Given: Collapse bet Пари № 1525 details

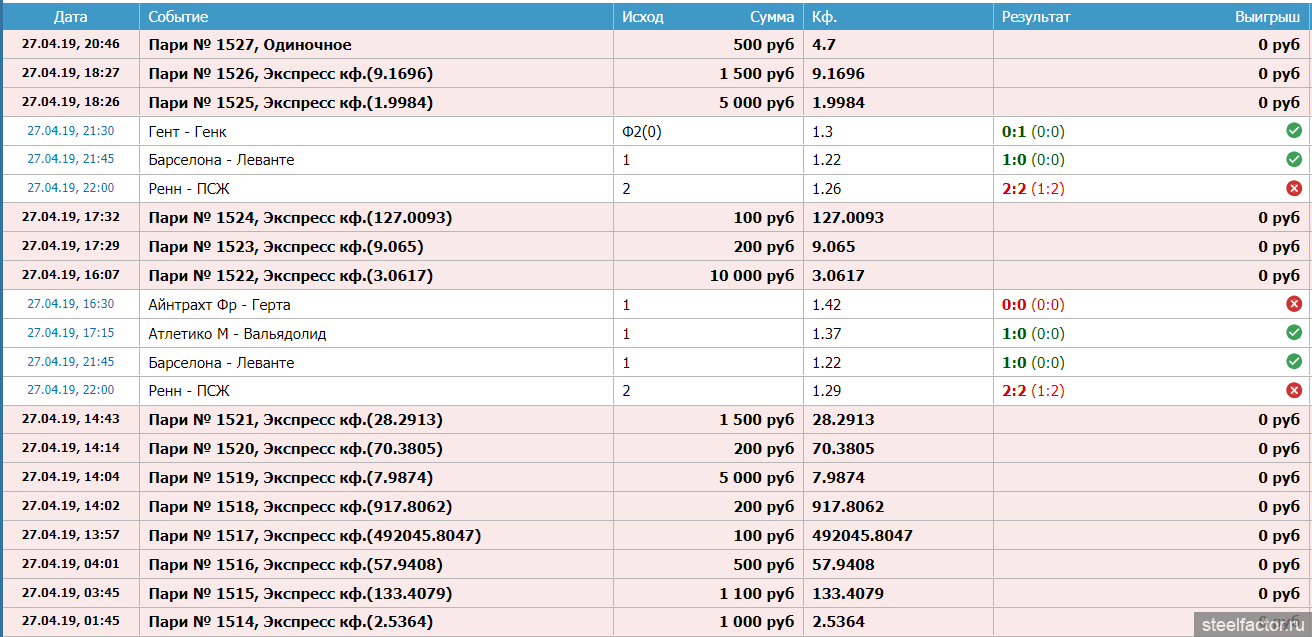Looking at the screenshot, I should 290,102.
